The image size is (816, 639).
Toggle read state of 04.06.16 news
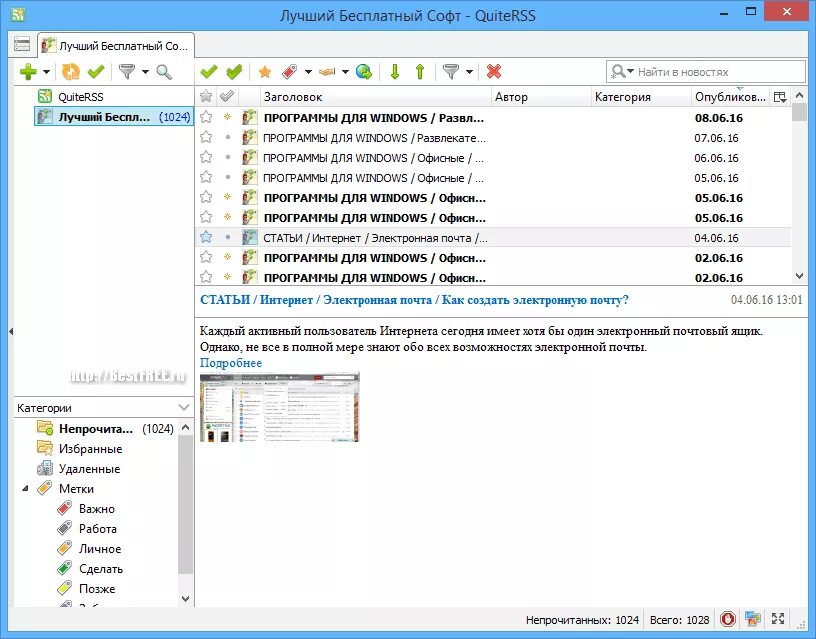(227, 237)
